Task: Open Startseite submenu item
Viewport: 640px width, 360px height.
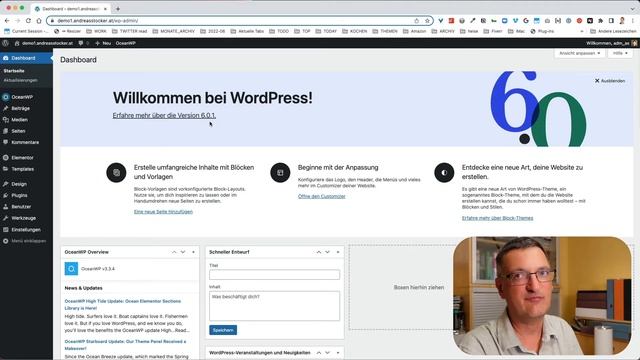Action: pos(14,71)
